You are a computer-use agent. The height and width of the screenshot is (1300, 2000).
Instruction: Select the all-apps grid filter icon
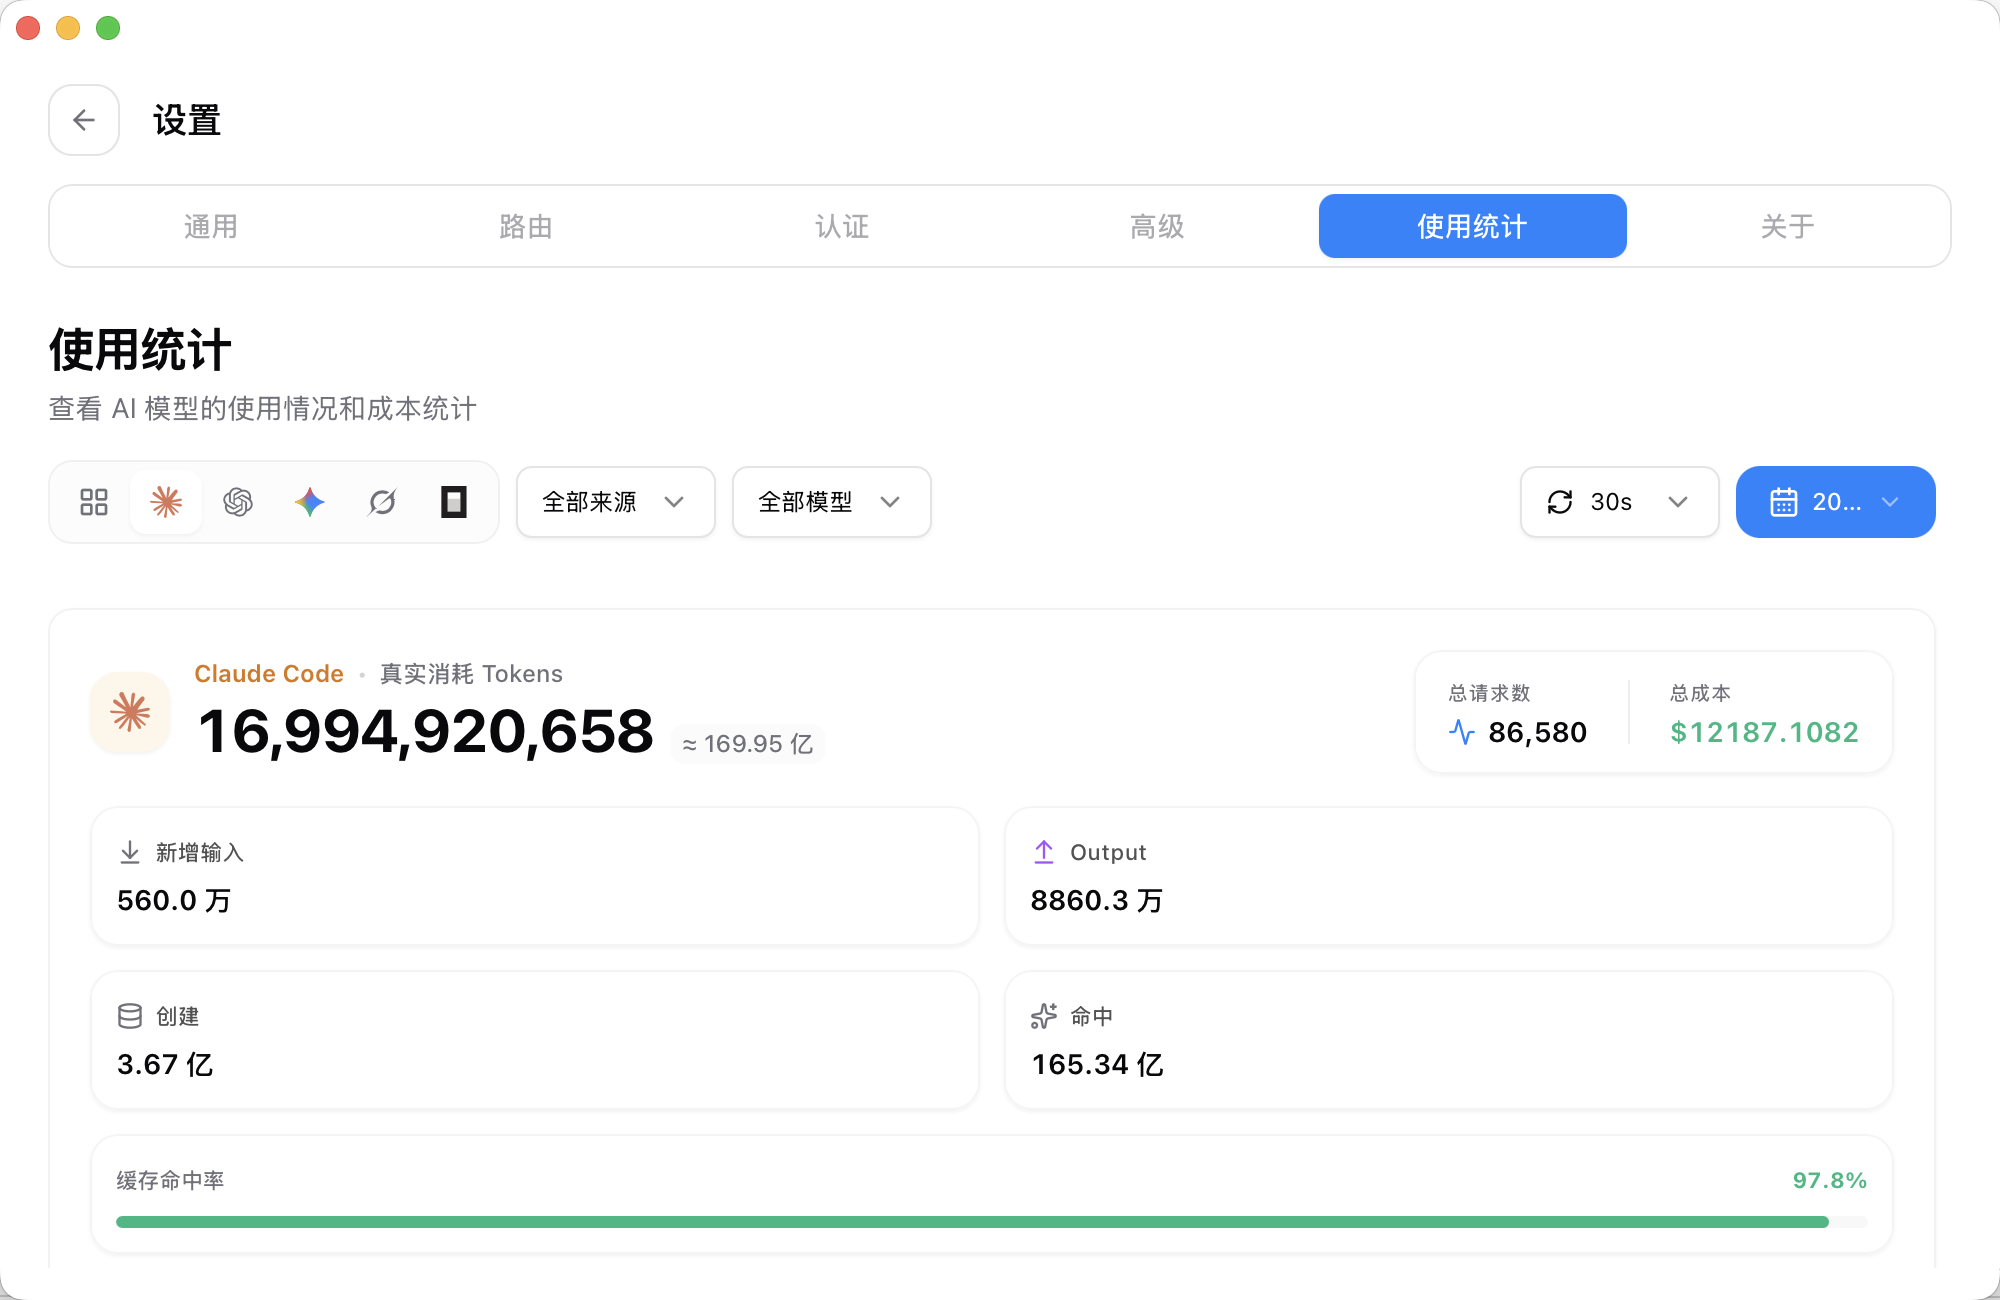(94, 502)
